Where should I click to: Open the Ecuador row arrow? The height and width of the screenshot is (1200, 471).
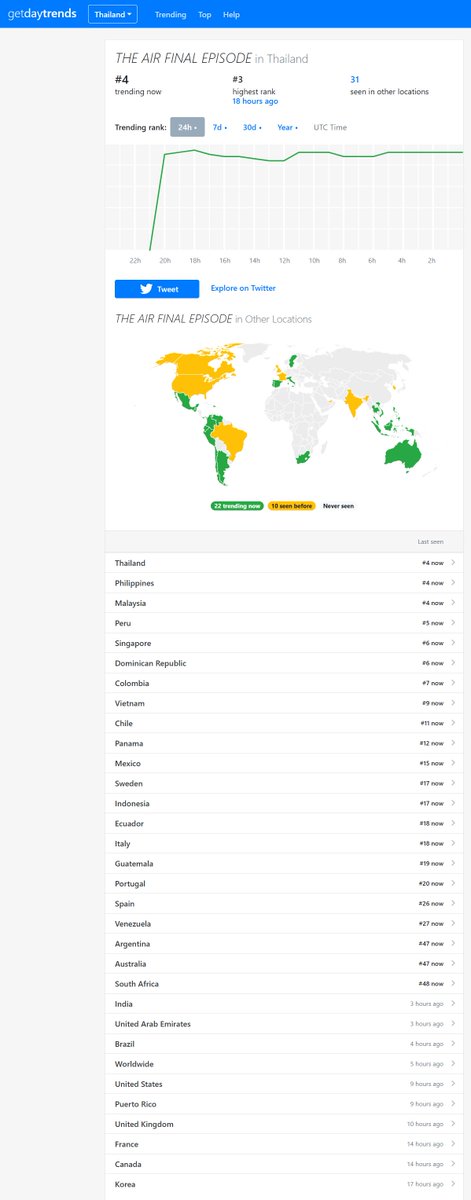[453, 823]
